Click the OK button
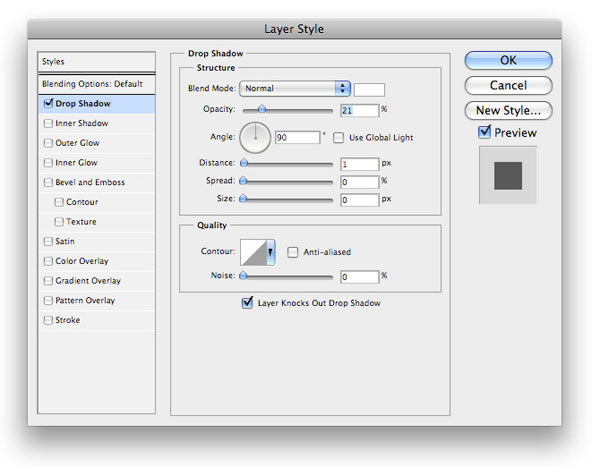 508,60
